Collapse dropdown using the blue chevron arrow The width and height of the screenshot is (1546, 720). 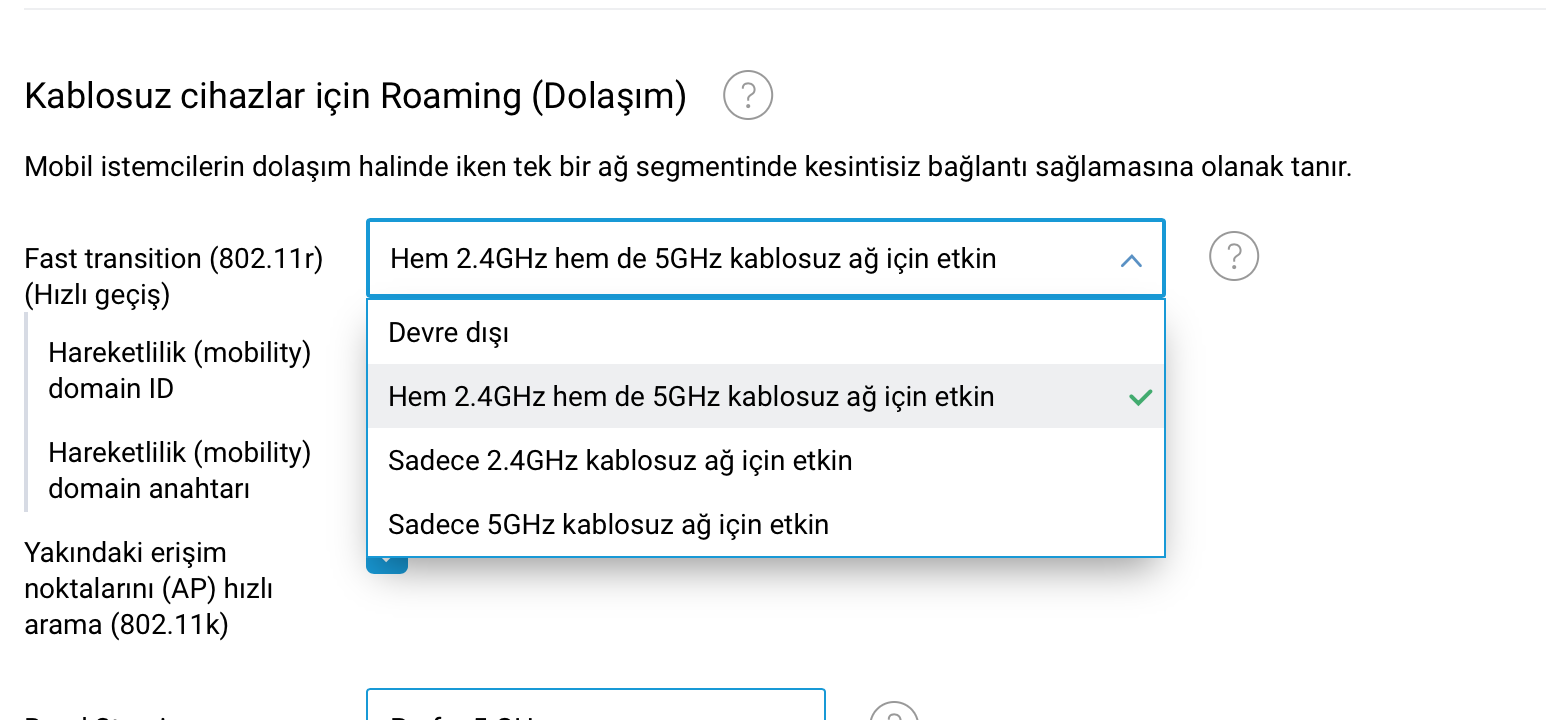tap(1131, 260)
